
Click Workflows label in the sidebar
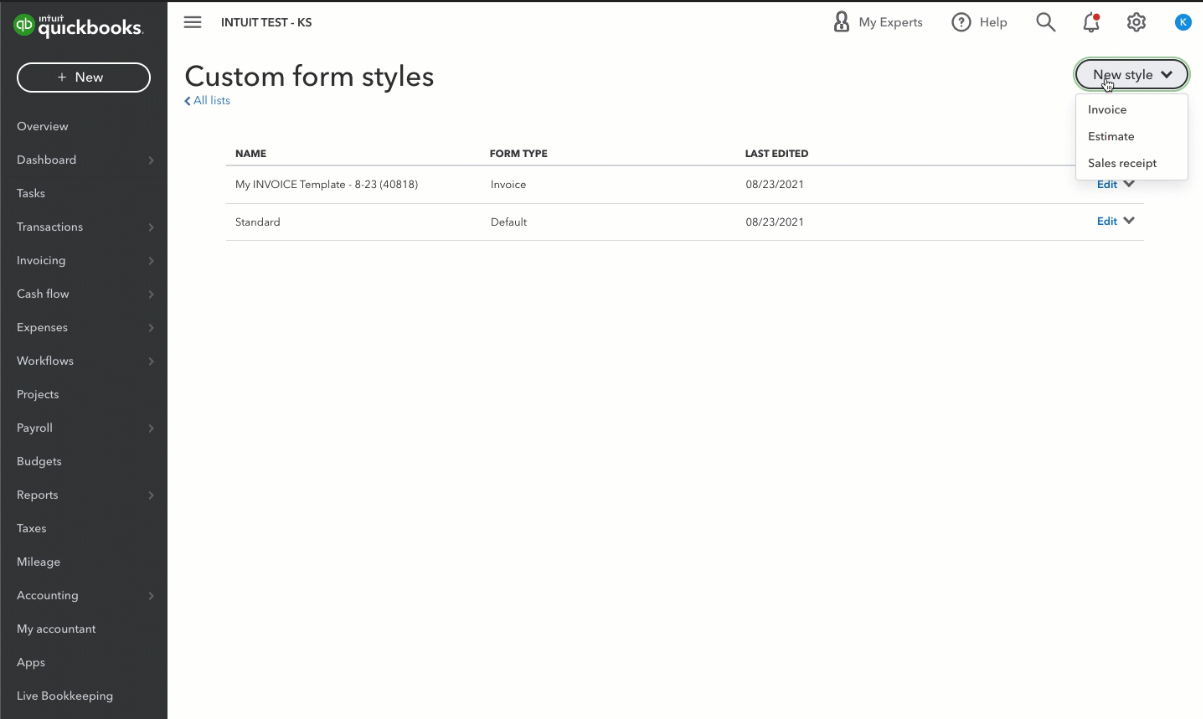[45, 361]
